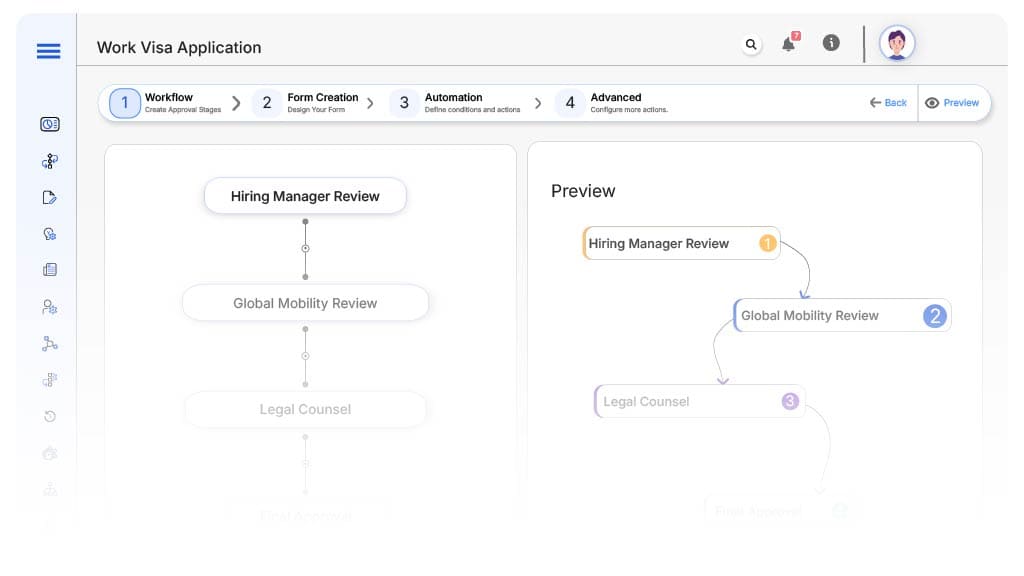The width and height of the screenshot is (1024, 576).
Task: Select Global Mobility Review in the preview
Action: 841,315
